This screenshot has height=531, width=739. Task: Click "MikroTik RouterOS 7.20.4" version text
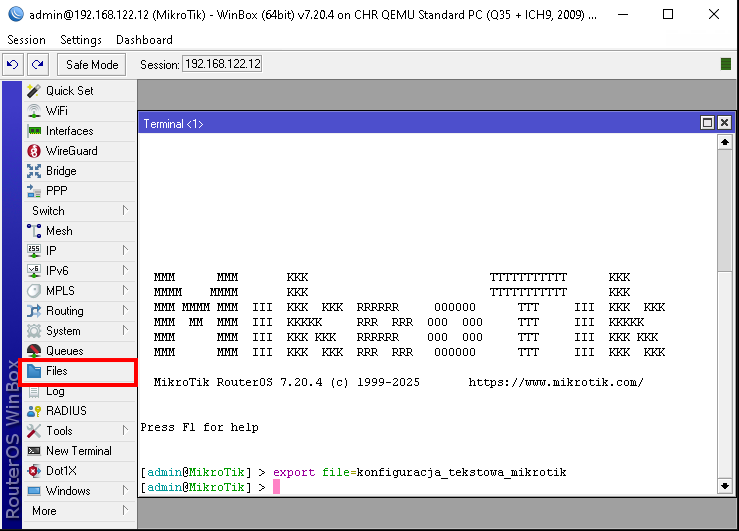[238, 382]
